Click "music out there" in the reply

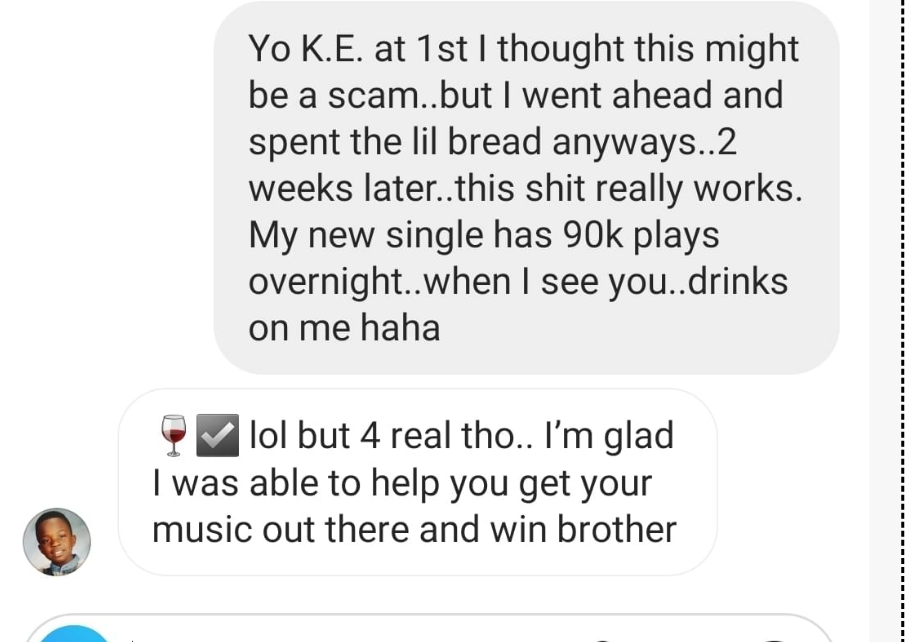283,529
